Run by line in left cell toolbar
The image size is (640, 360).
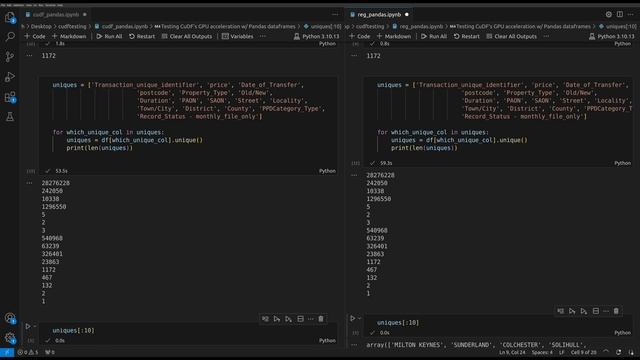coord(266,319)
